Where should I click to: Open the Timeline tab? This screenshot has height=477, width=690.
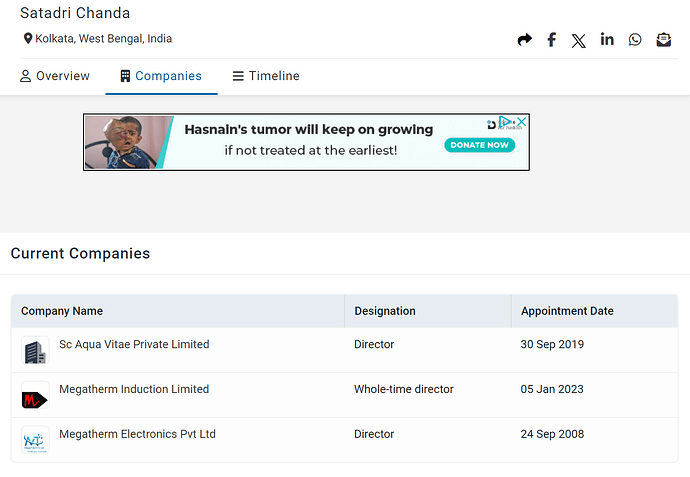(266, 76)
